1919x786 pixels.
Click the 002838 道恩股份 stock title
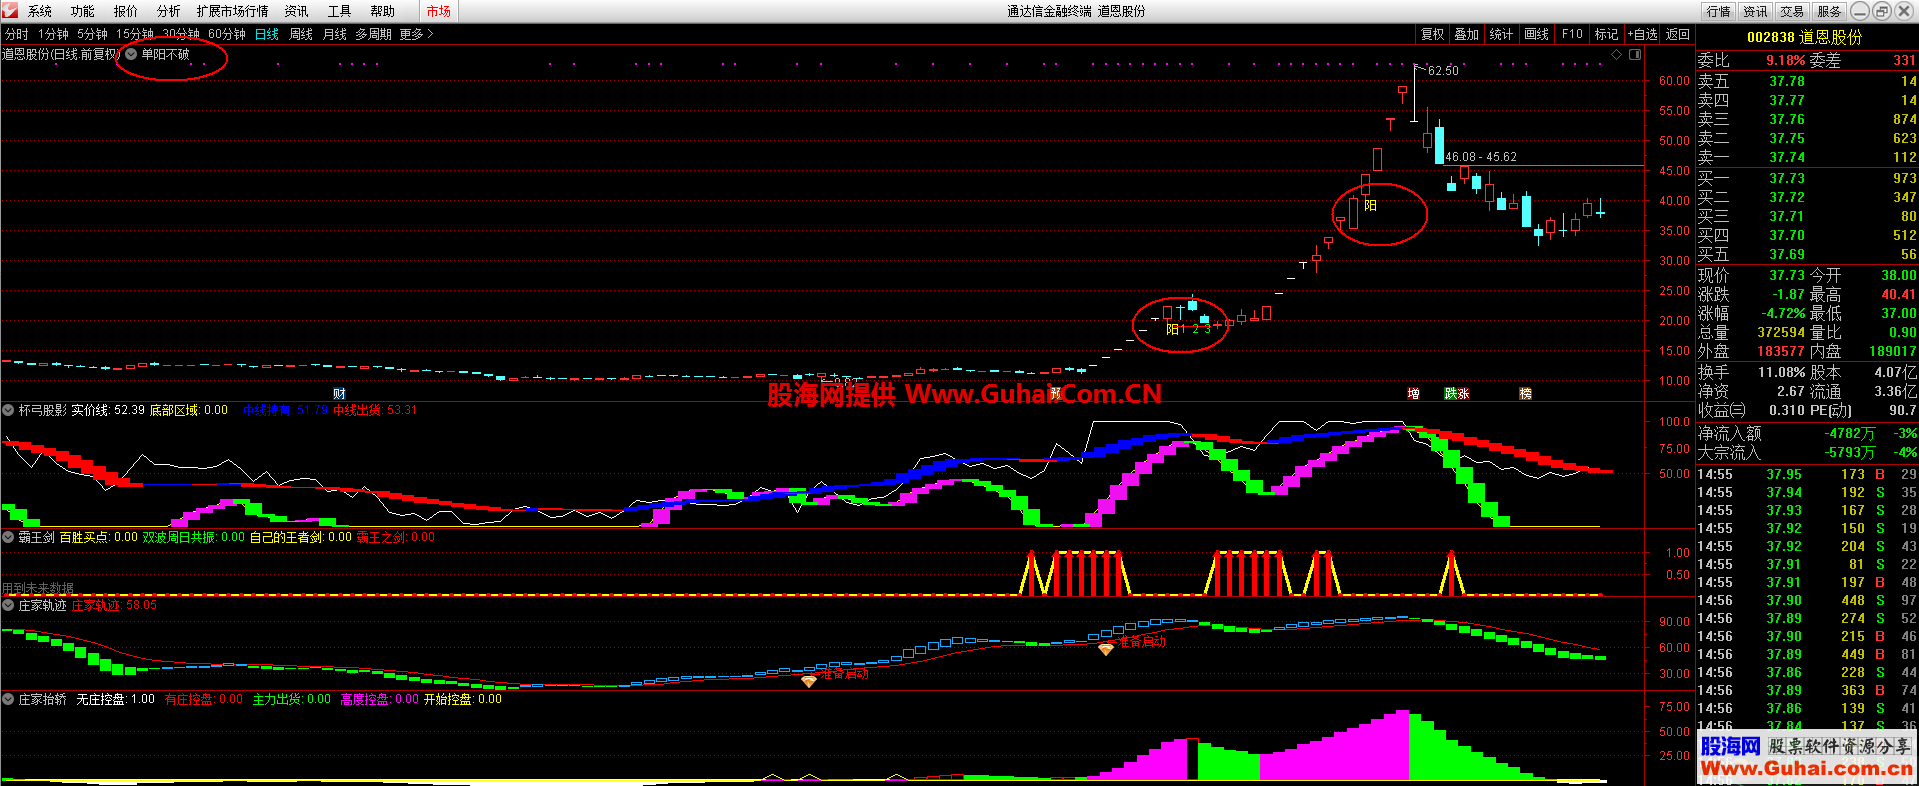click(1805, 37)
